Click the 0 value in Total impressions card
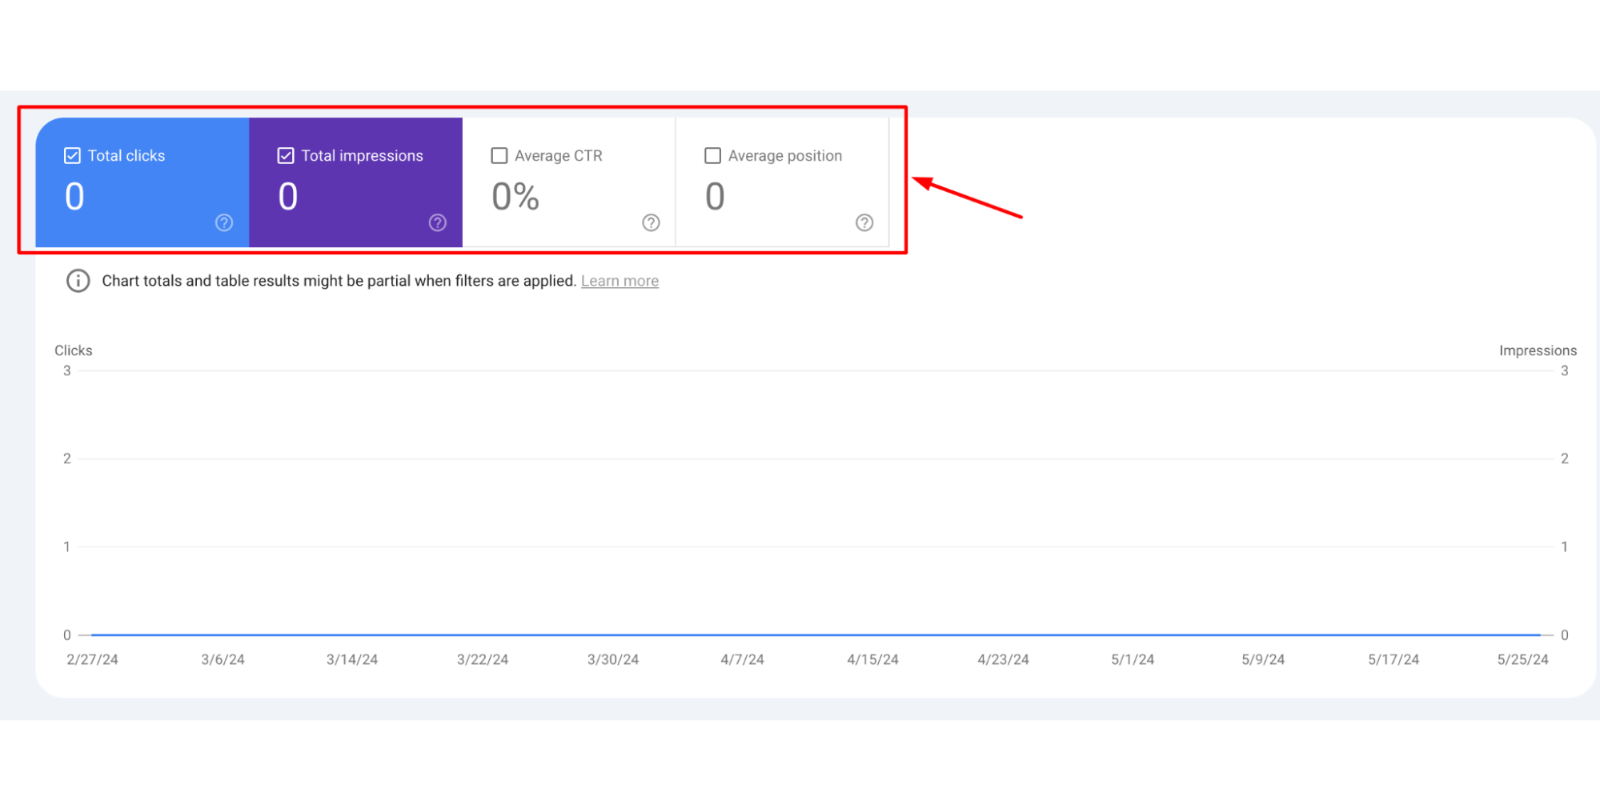 coord(288,197)
